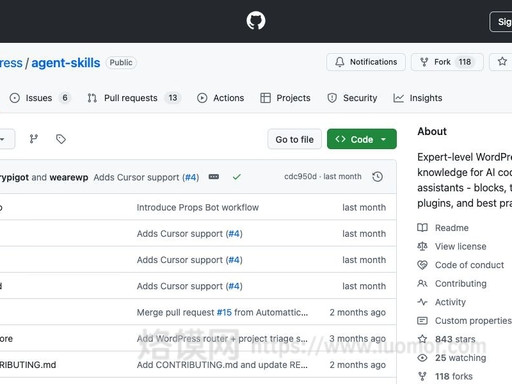Click the Issues circle icon
This screenshot has width=512, height=384.
coord(15,98)
